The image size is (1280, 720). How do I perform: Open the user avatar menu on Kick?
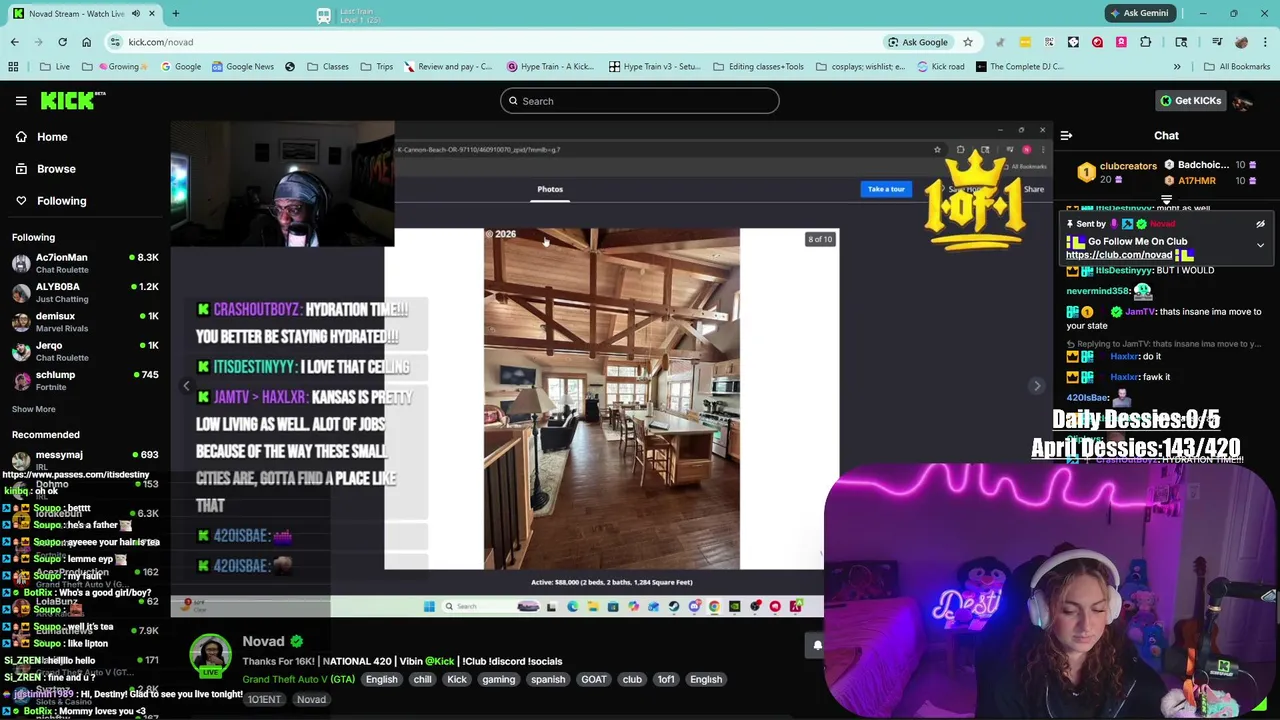tap(1243, 101)
